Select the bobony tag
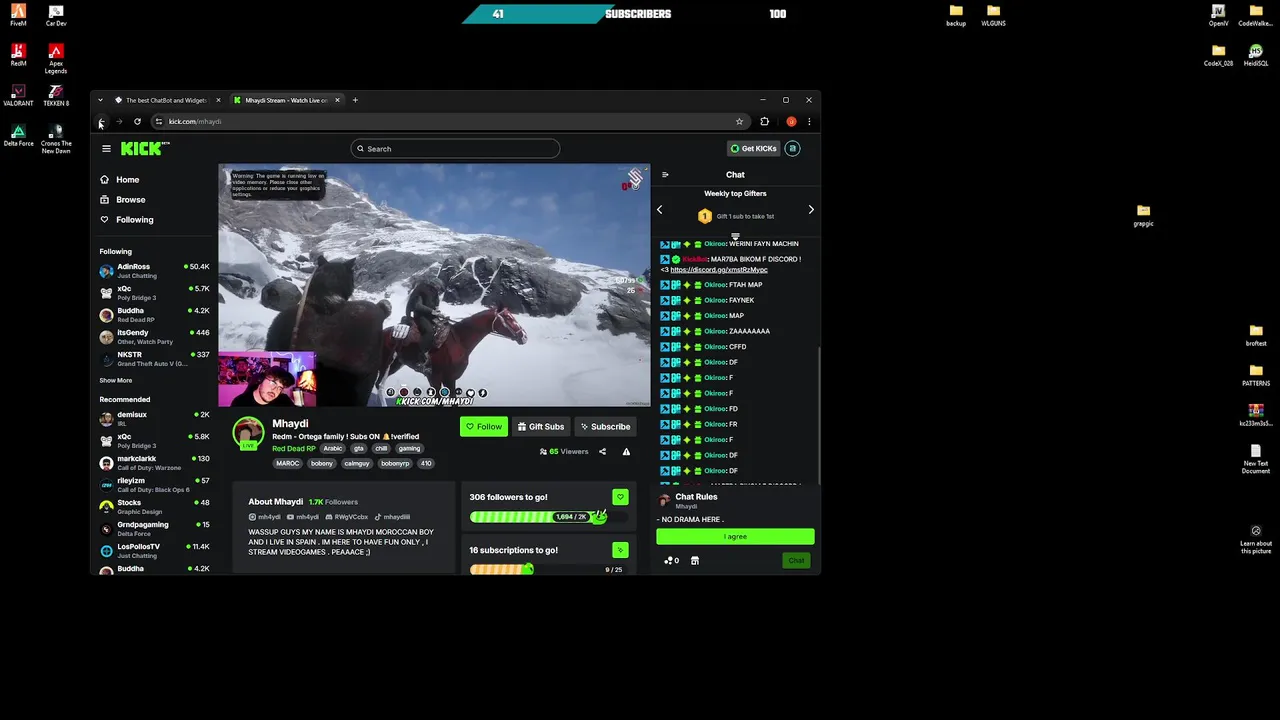 click(x=321, y=464)
